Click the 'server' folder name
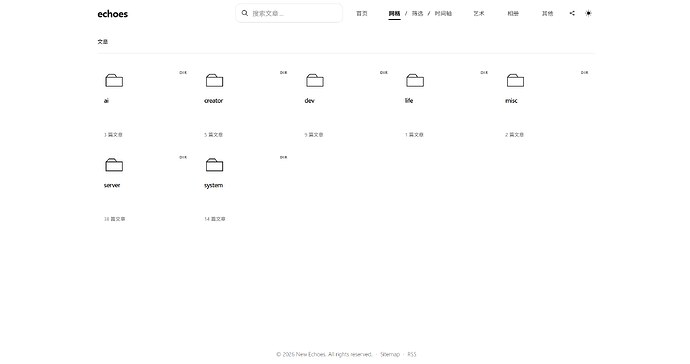The width and height of the screenshot is (690, 364). pos(112,185)
